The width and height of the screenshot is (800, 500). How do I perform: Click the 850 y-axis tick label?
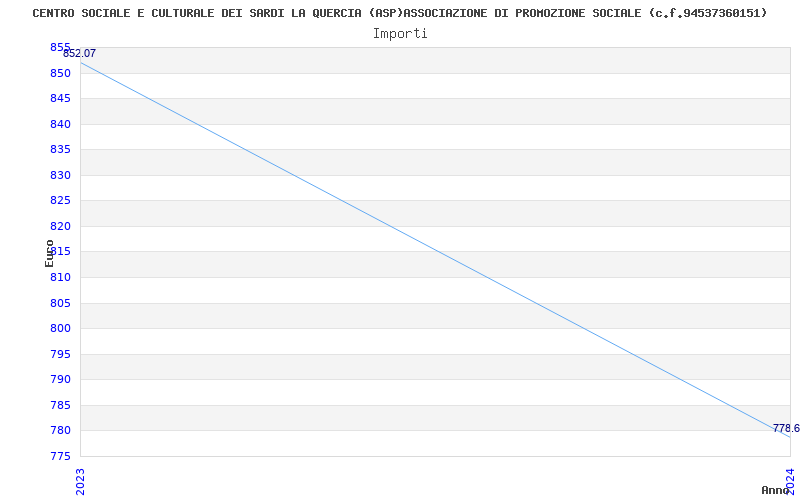[x=60, y=73]
